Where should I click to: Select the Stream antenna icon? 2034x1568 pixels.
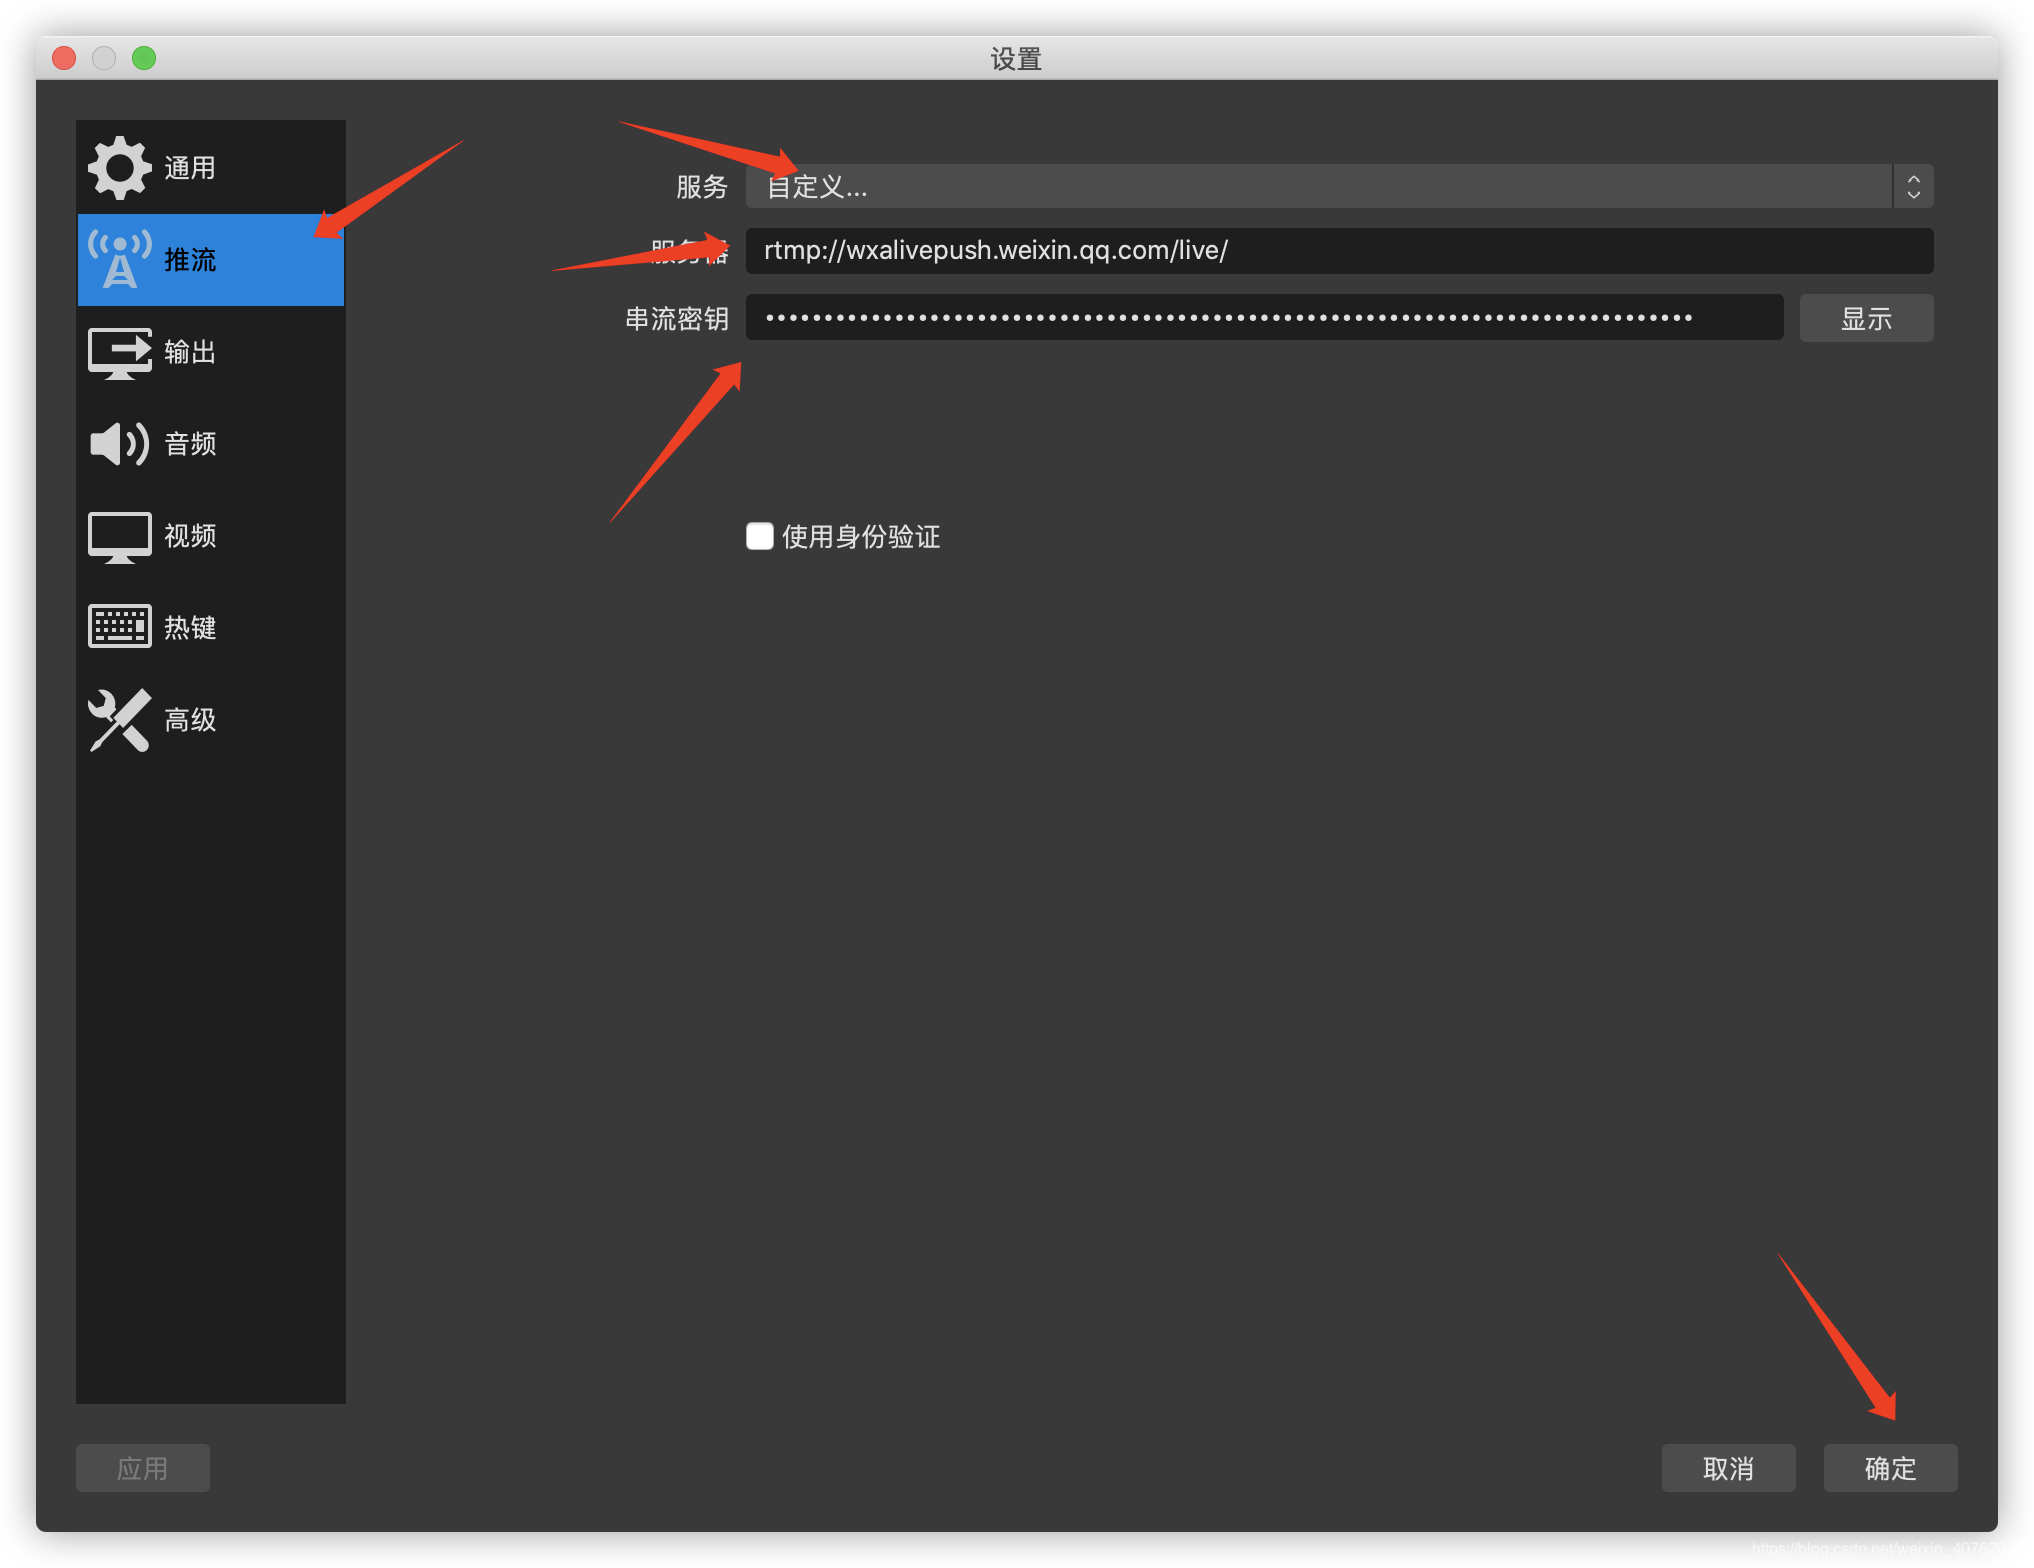(x=119, y=259)
